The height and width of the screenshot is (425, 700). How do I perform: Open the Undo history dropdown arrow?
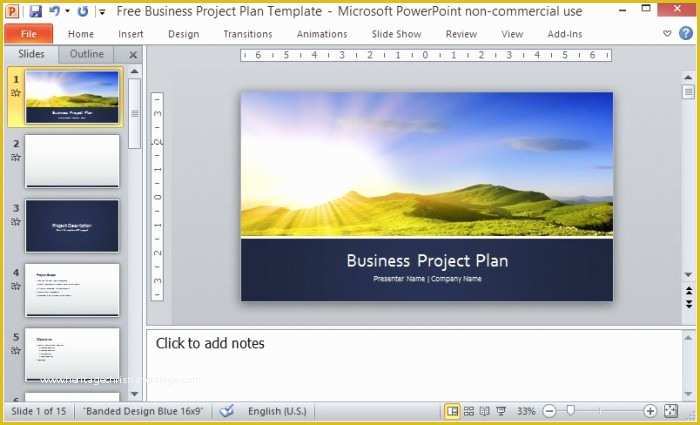(67, 11)
